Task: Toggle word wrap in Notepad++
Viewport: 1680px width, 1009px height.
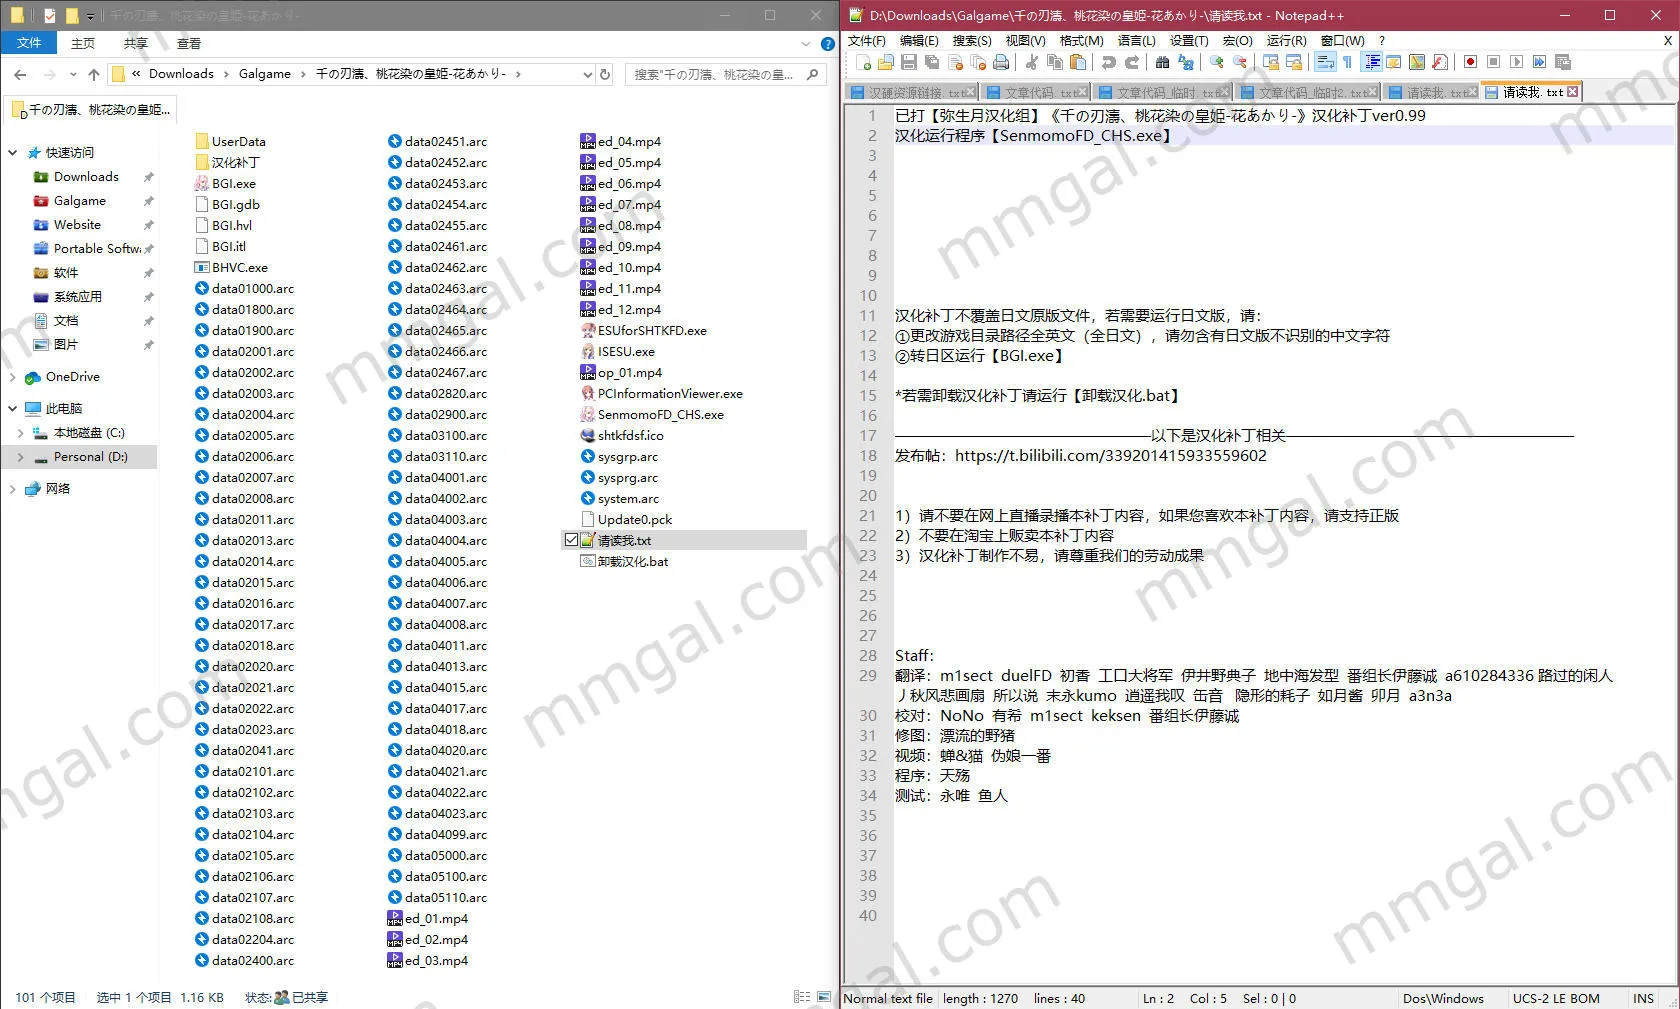Action: point(1325,61)
